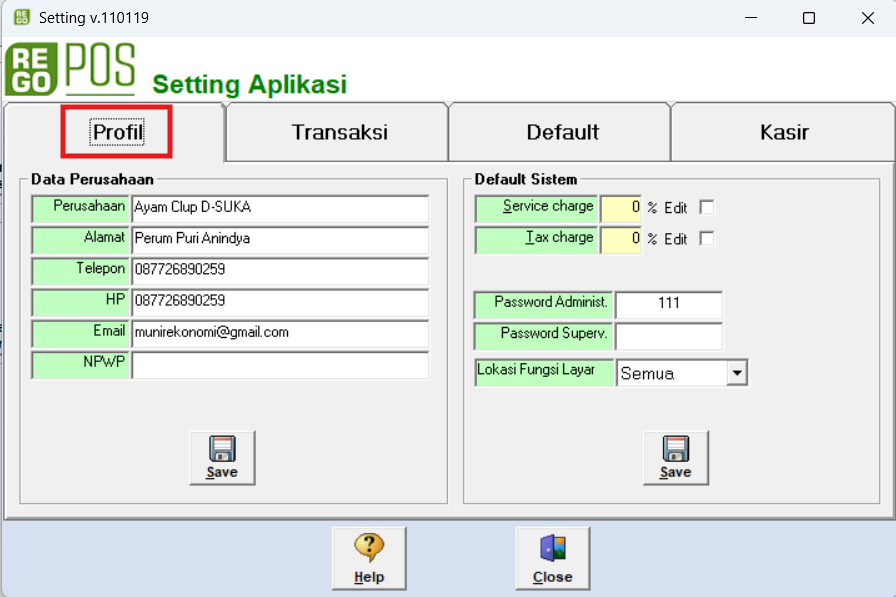Focus the empty NPWP field
The width and height of the screenshot is (896, 597).
pyautogui.click(x=279, y=365)
